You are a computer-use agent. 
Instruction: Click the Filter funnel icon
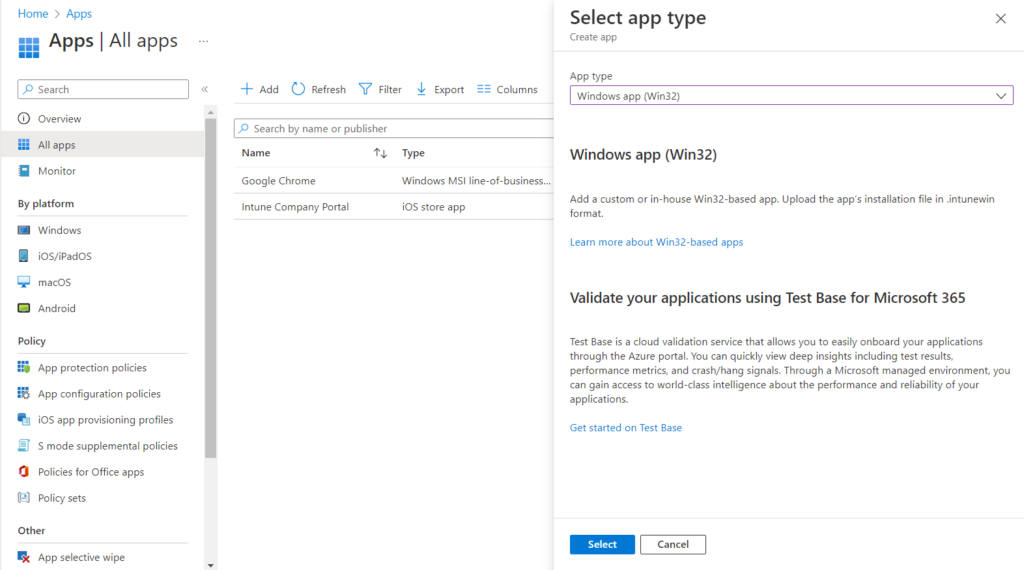coord(366,89)
